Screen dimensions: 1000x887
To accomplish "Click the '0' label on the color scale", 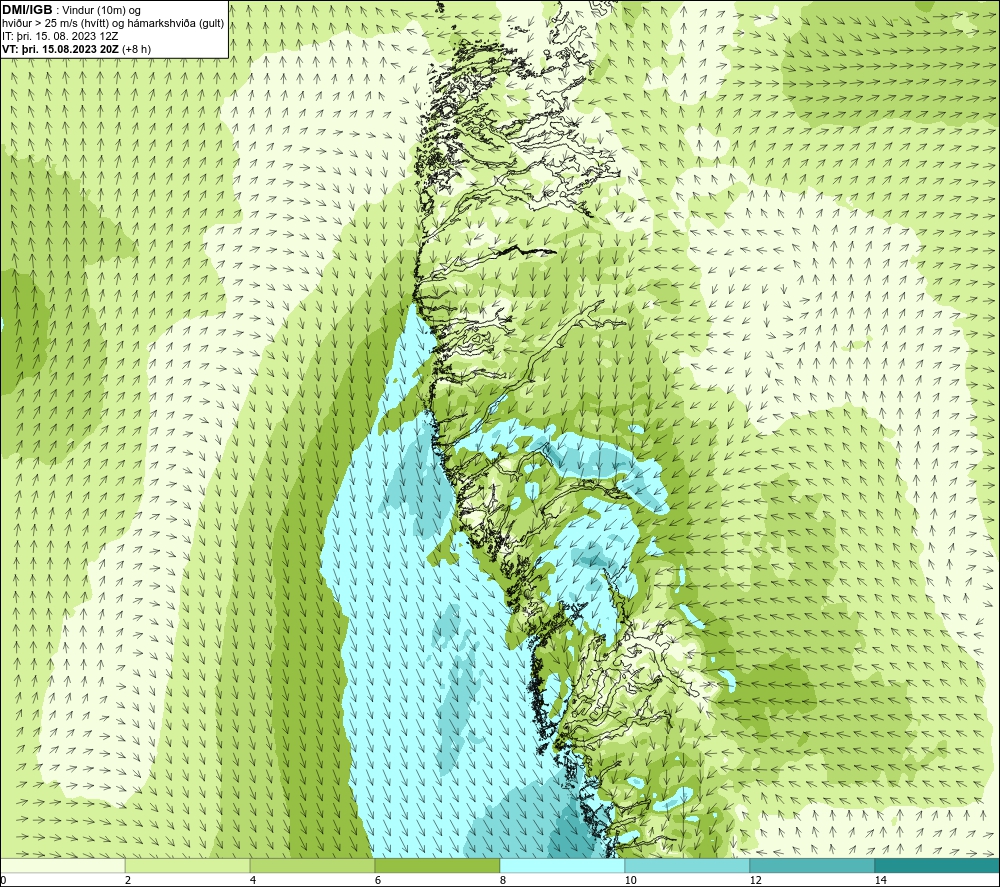I will pos(3,880).
